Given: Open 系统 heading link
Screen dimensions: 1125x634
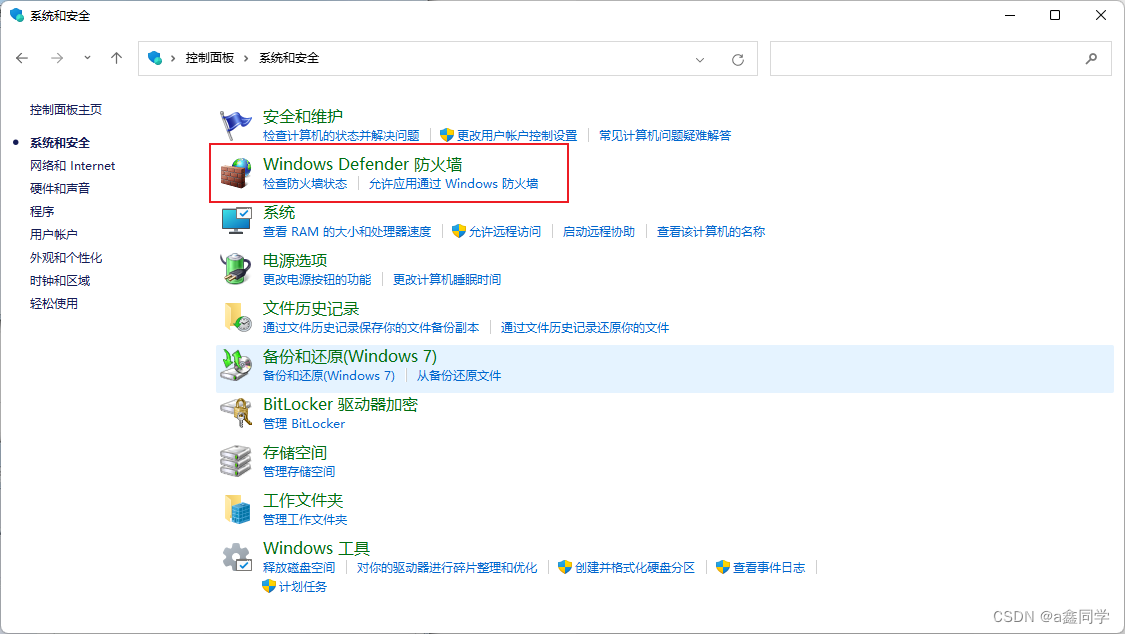Looking at the screenshot, I should pyautogui.click(x=279, y=212).
